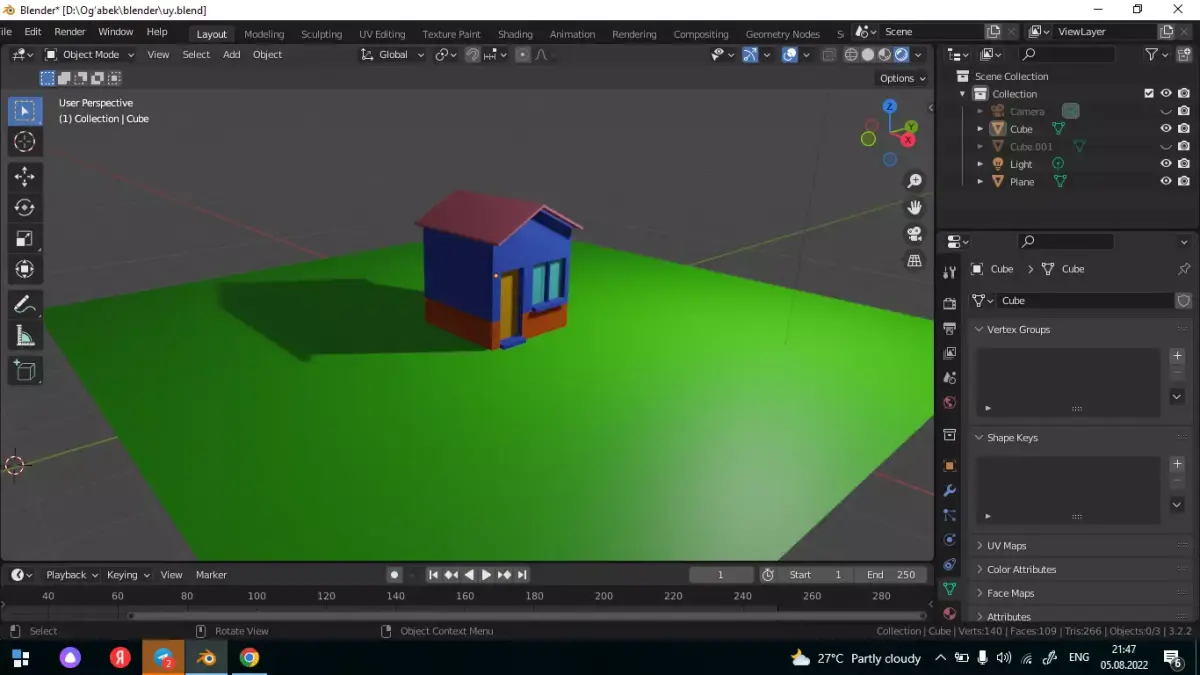Select the Select Box tool

point(25,111)
